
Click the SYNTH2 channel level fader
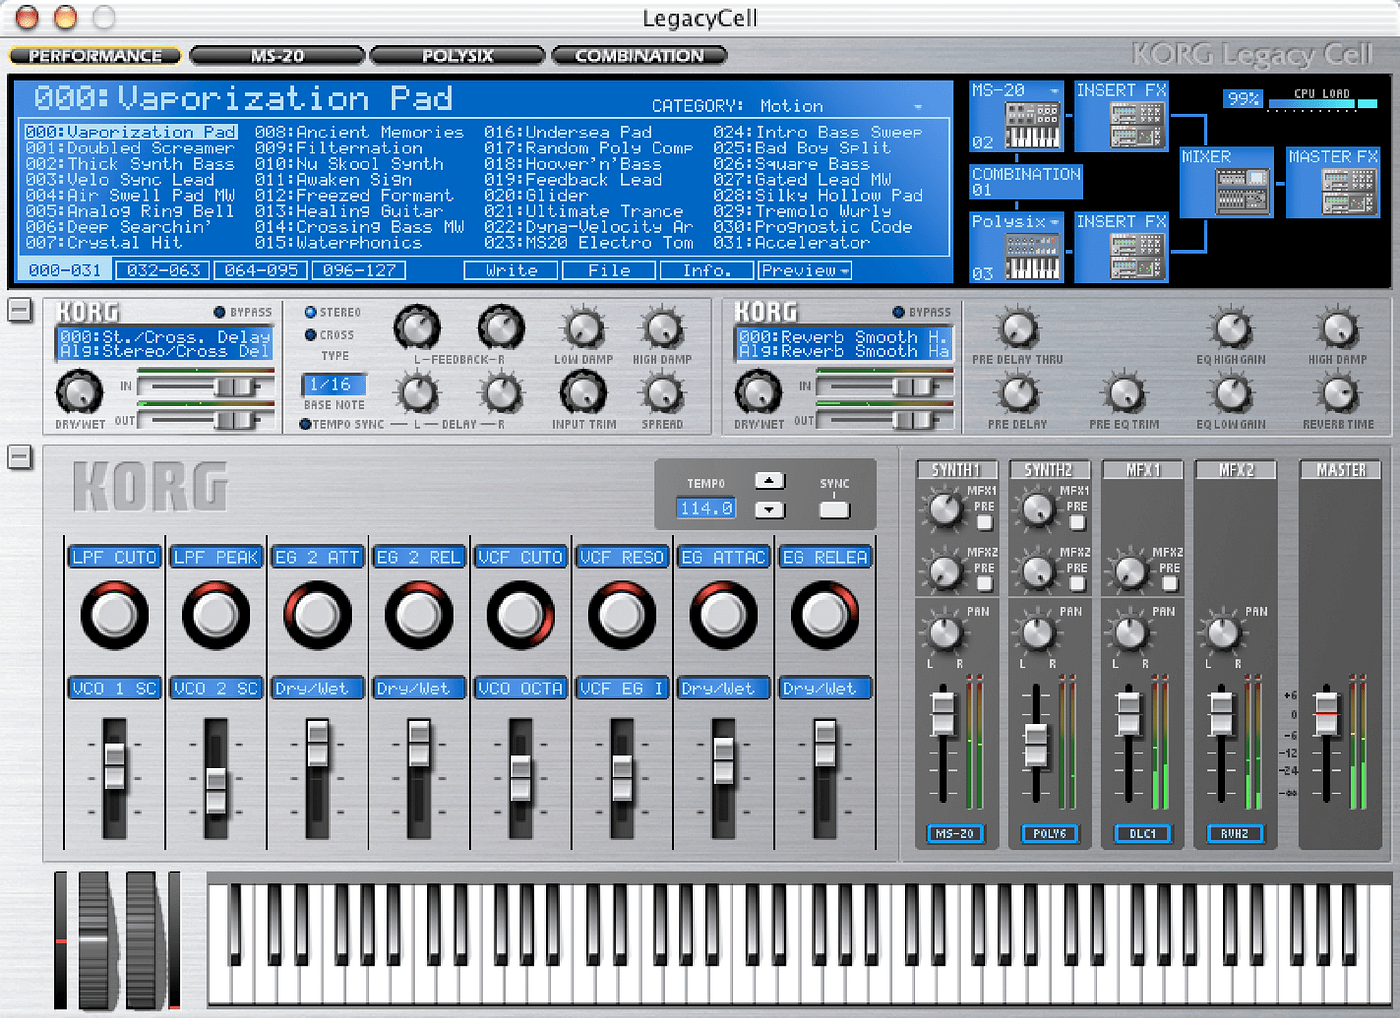pos(1036,745)
